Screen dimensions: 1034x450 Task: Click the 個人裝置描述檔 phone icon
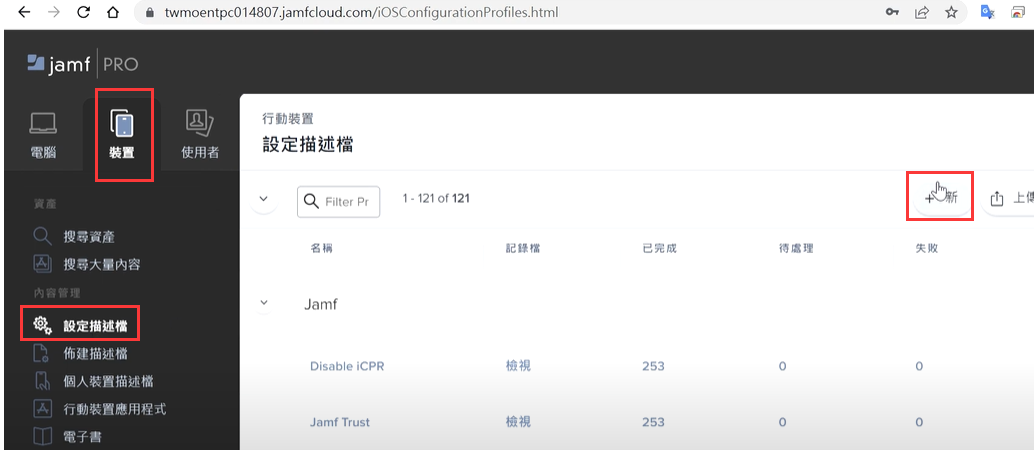(42, 381)
